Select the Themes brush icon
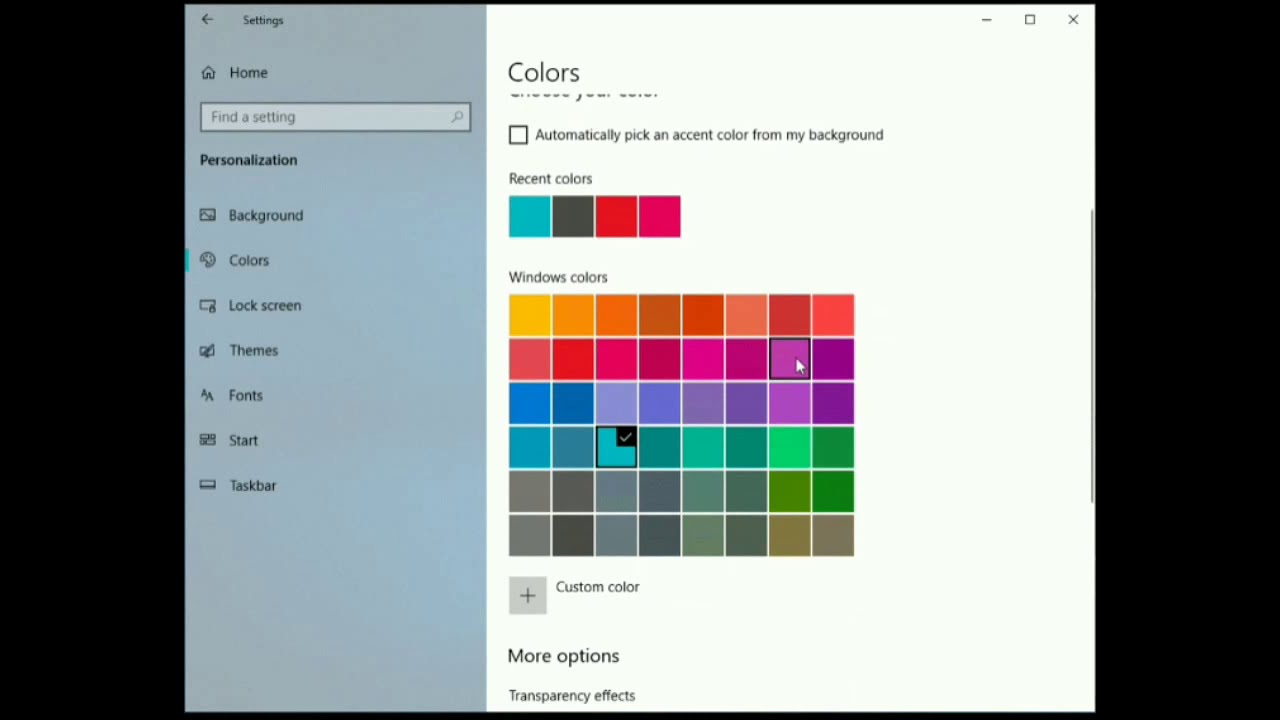 (x=208, y=350)
